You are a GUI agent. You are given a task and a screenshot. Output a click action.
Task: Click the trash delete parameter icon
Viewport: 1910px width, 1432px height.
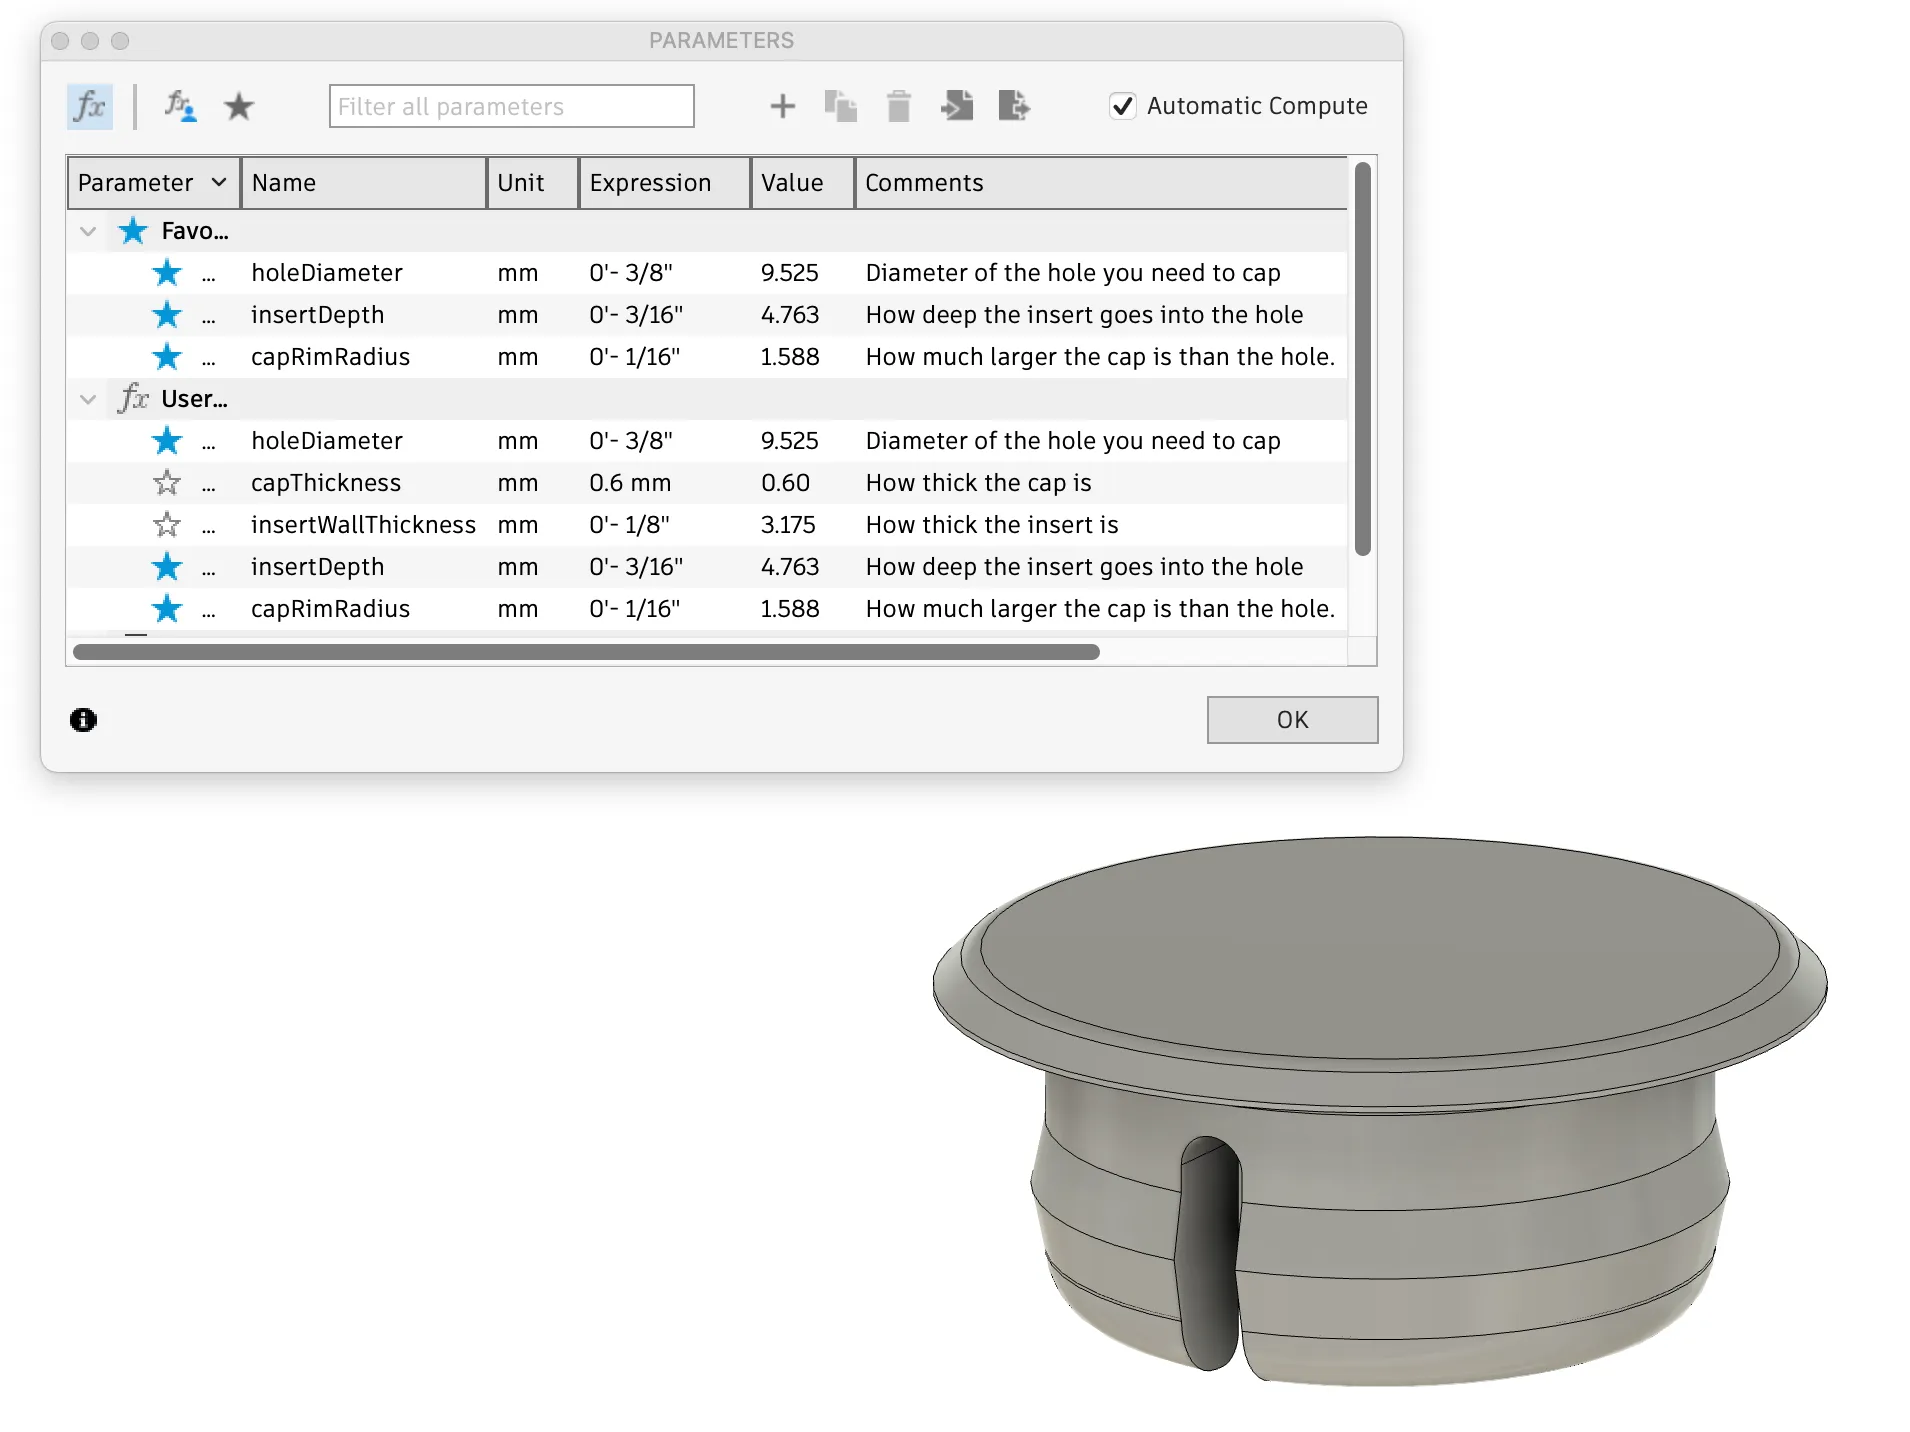tap(898, 106)
